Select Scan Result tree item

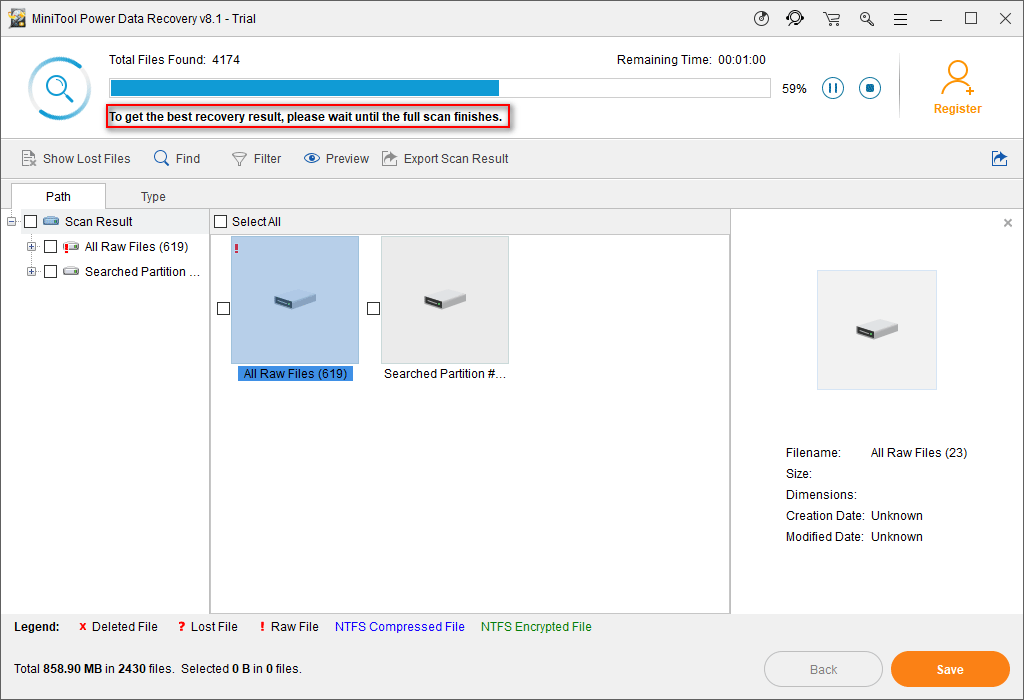(99, 222)
